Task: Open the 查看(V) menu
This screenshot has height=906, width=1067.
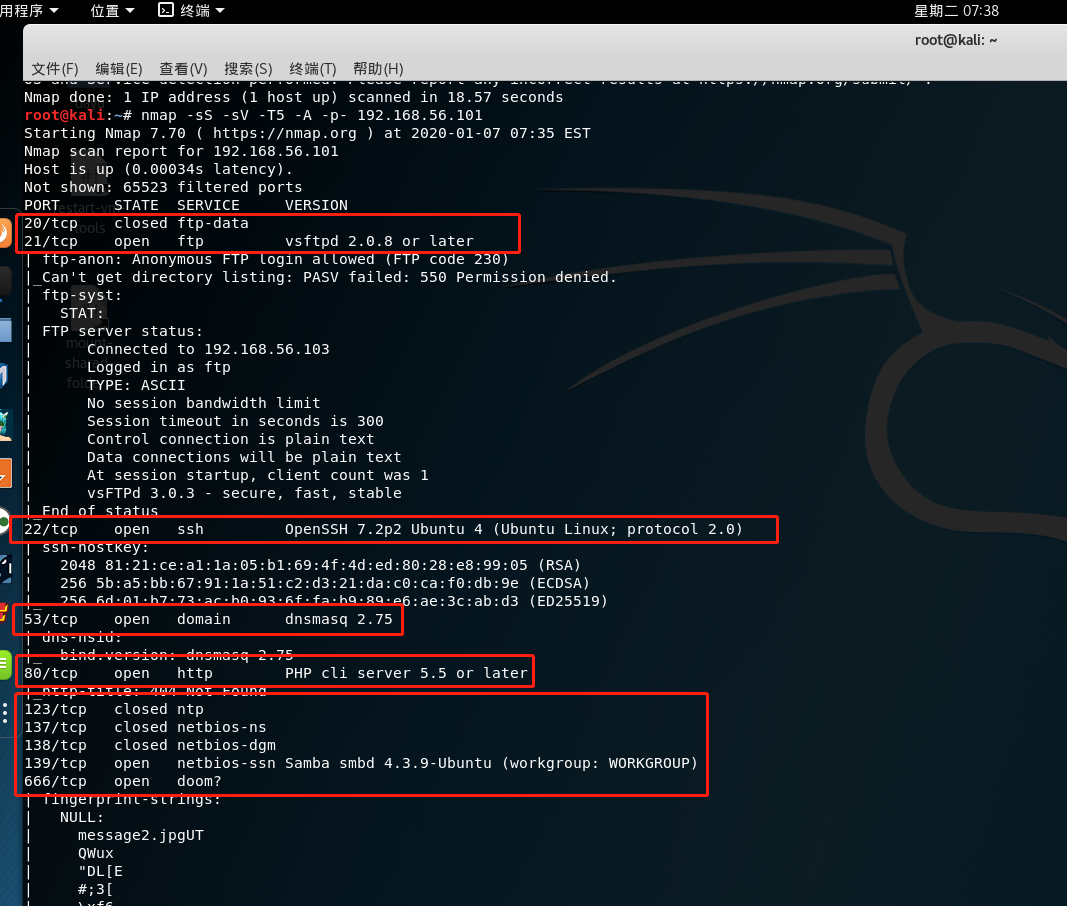Action: click(x=183, y=69)
